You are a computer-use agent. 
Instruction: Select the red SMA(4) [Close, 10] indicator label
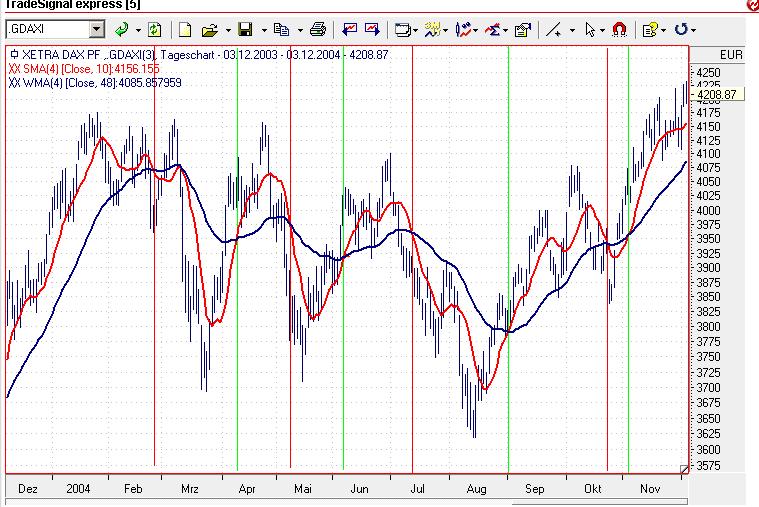[84, 69]
